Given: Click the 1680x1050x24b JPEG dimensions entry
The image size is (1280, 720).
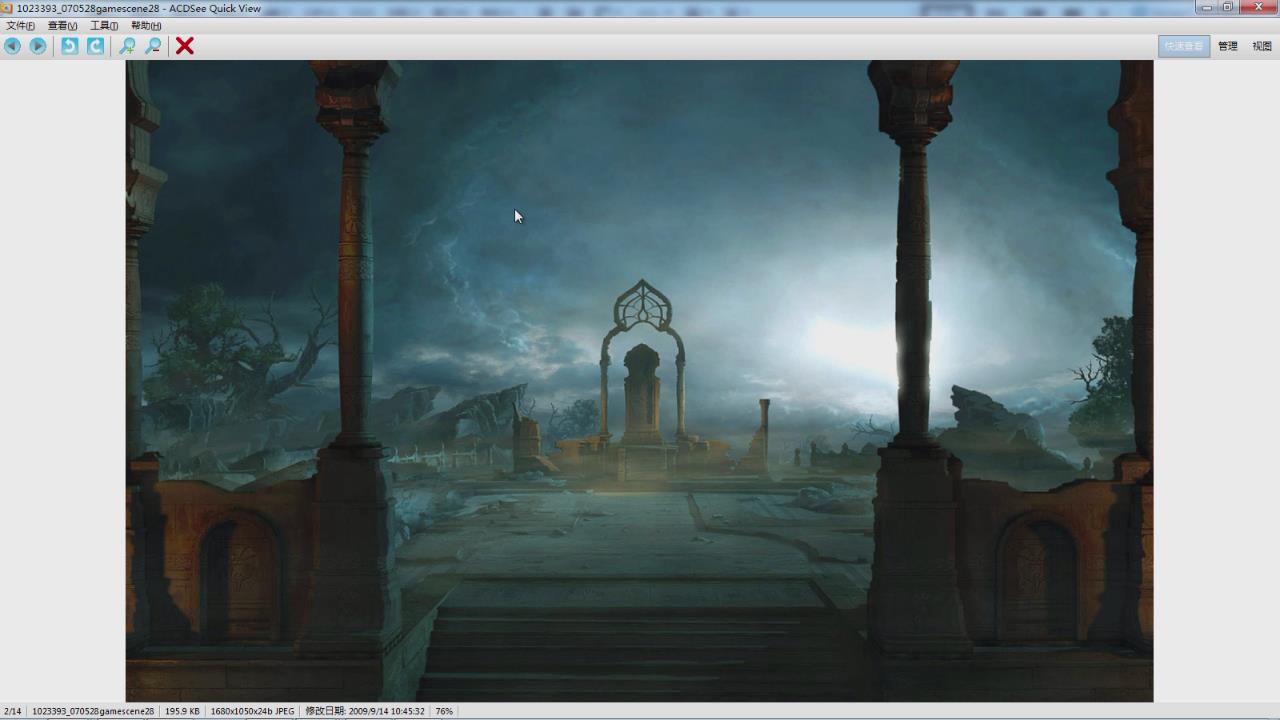Looking at the screenshot, I should coord(252,712).
